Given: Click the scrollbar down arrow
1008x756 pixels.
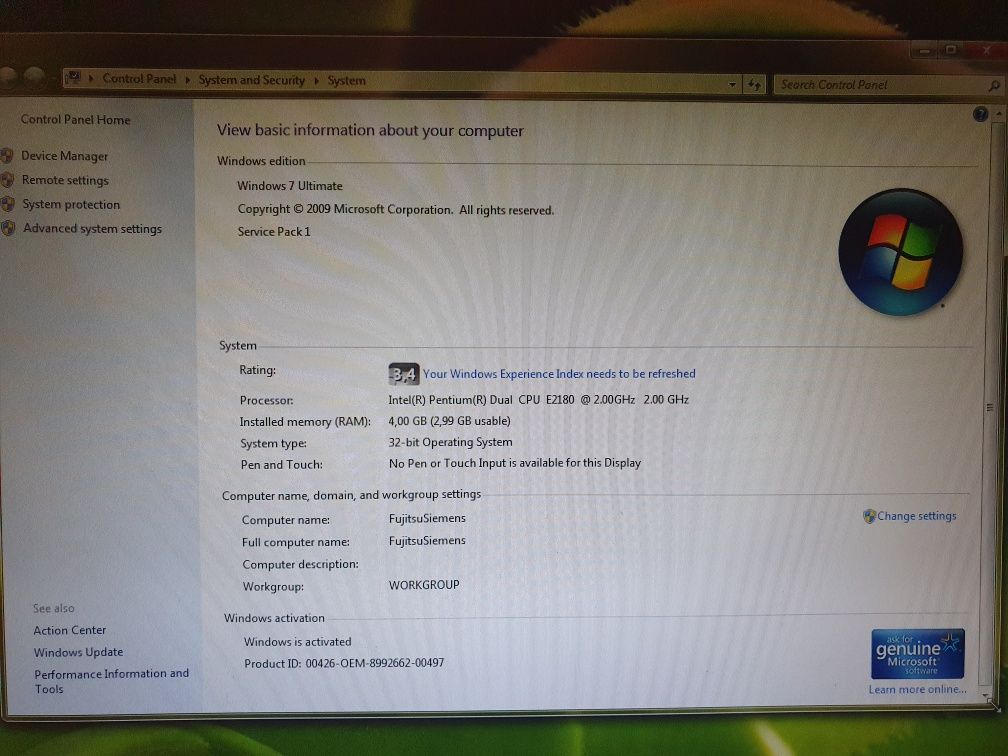Looking at the screenshot, I should (x=987, y=696).
